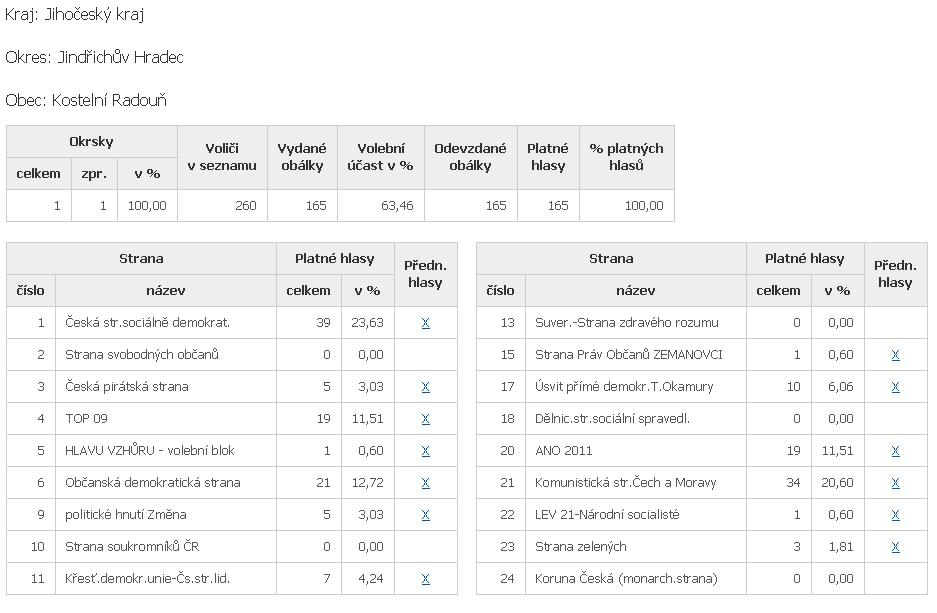The width and height of the screenshot is (937, 613).
Task: Open preferential votes for Strana zelených
Action: click(895, 547)
